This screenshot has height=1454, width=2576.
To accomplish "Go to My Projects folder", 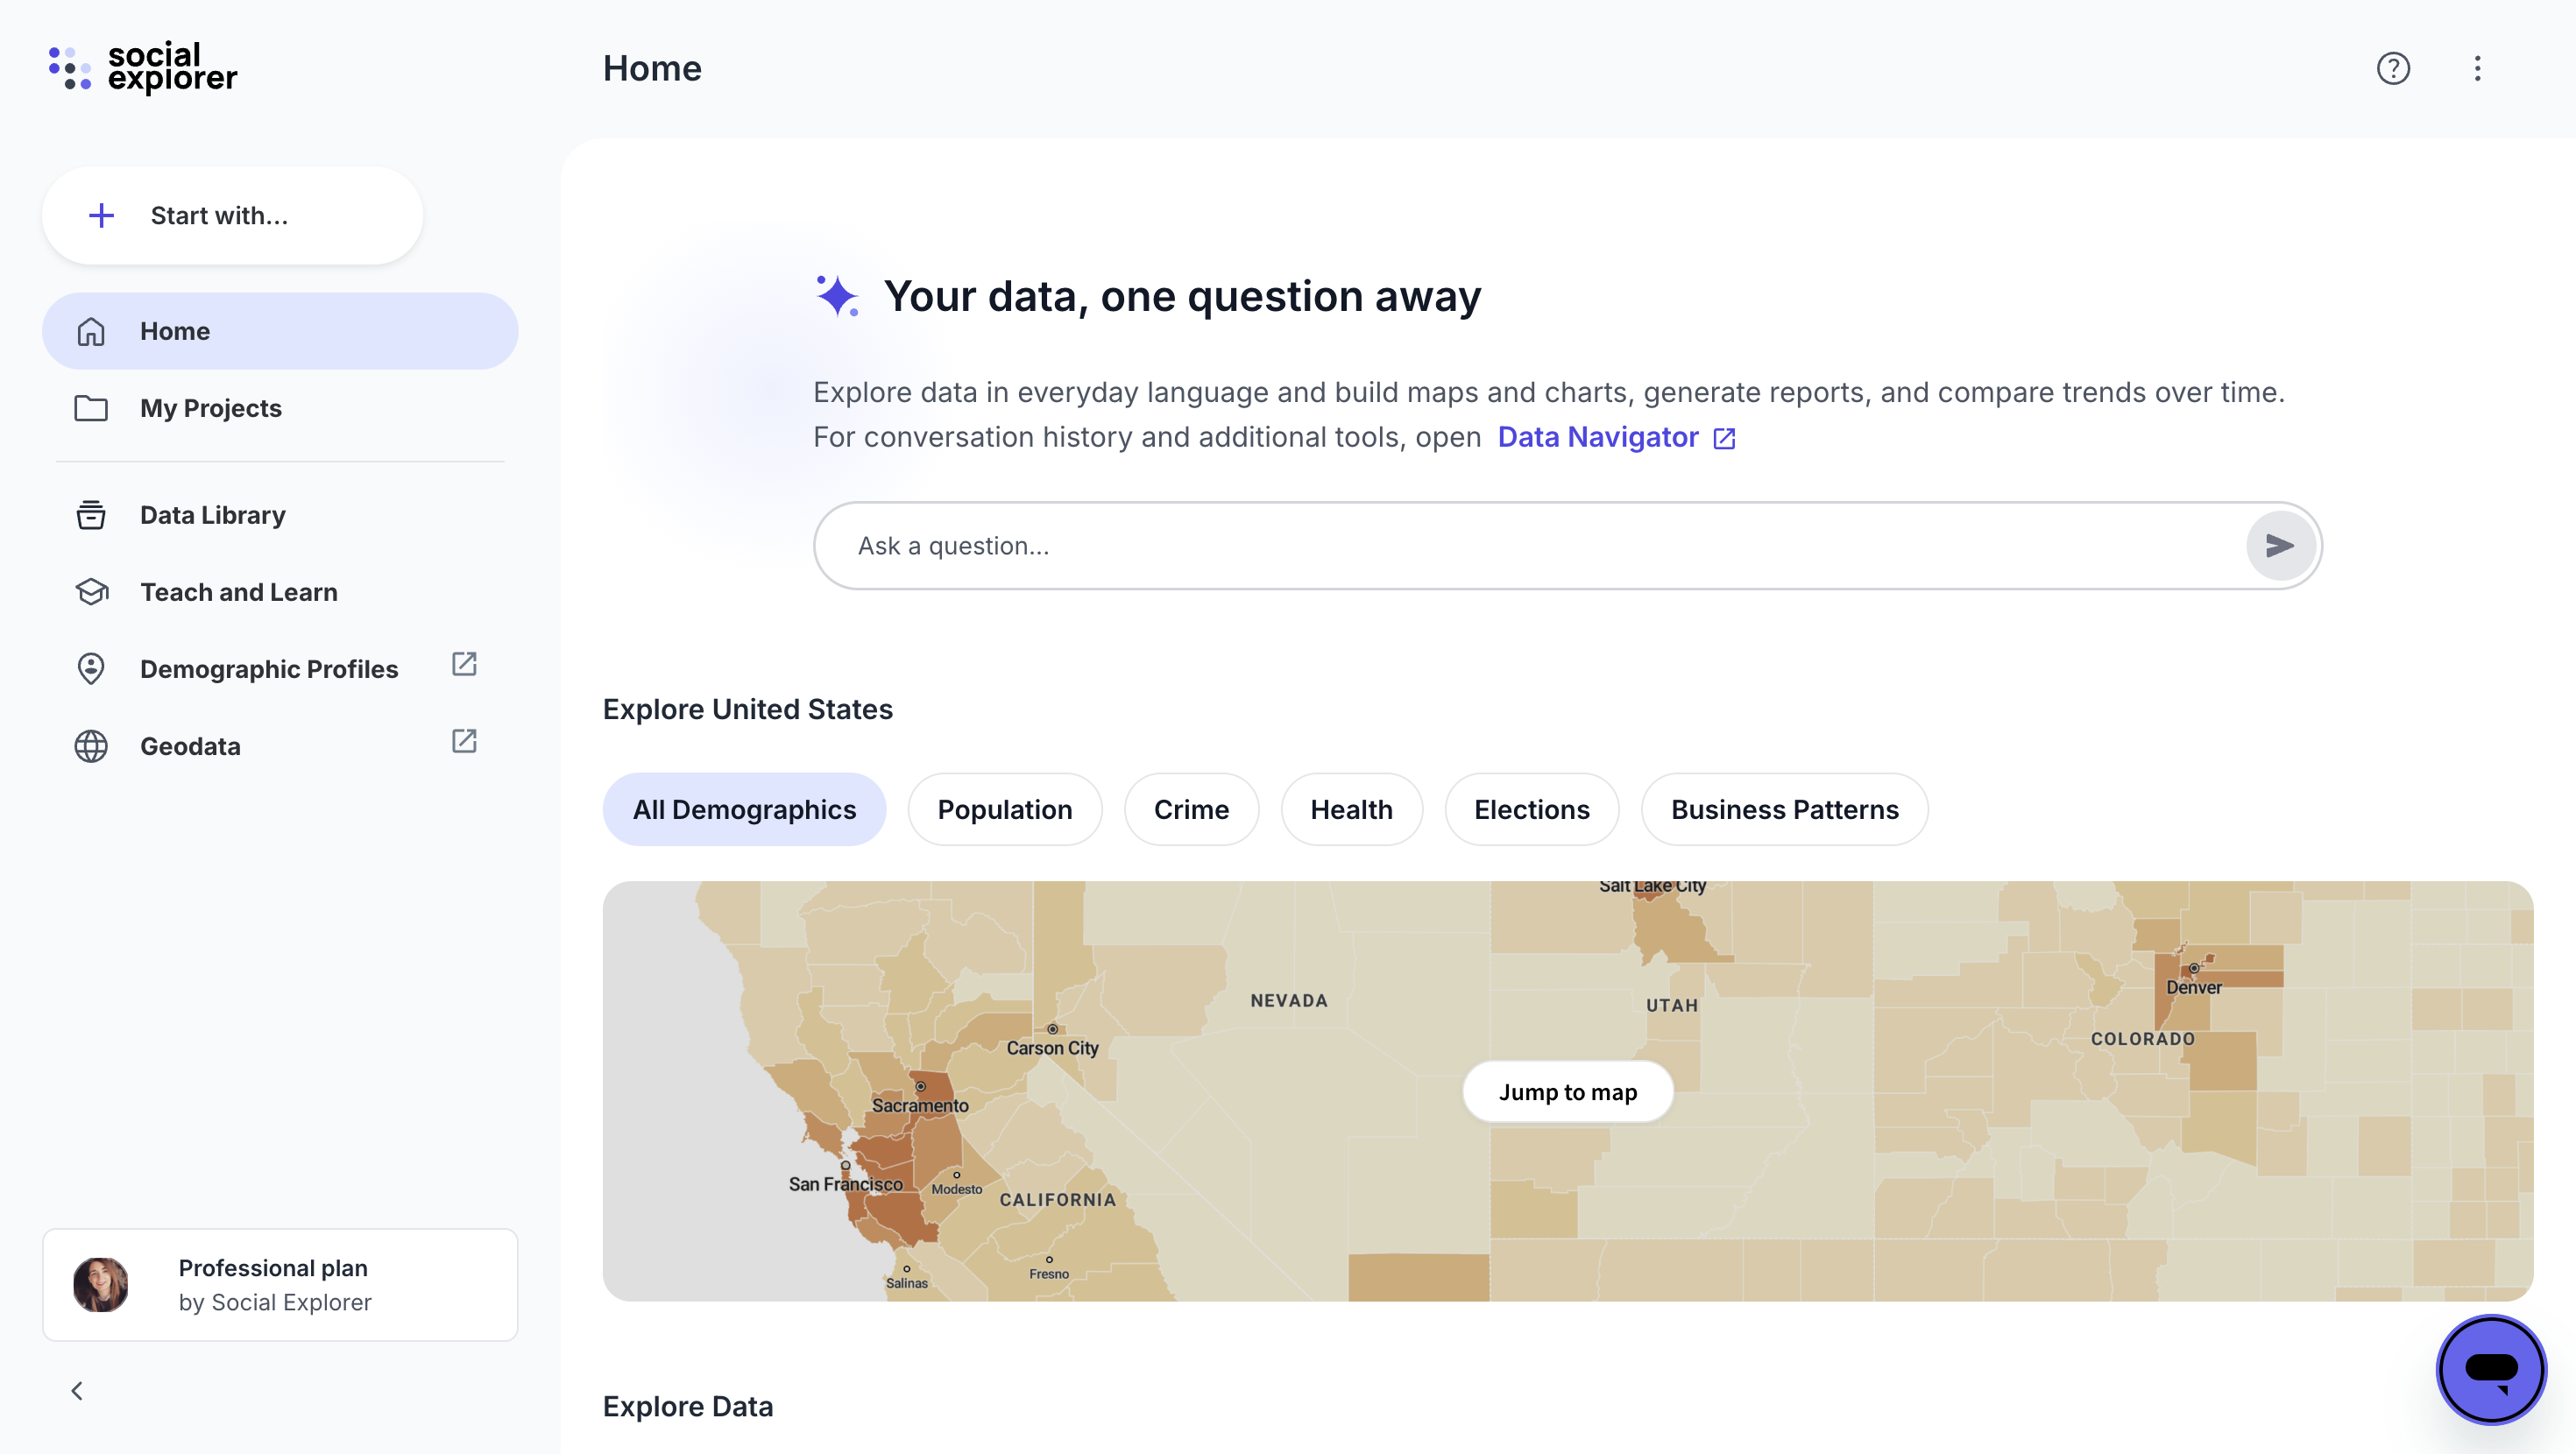I will (x=210, y=408).
